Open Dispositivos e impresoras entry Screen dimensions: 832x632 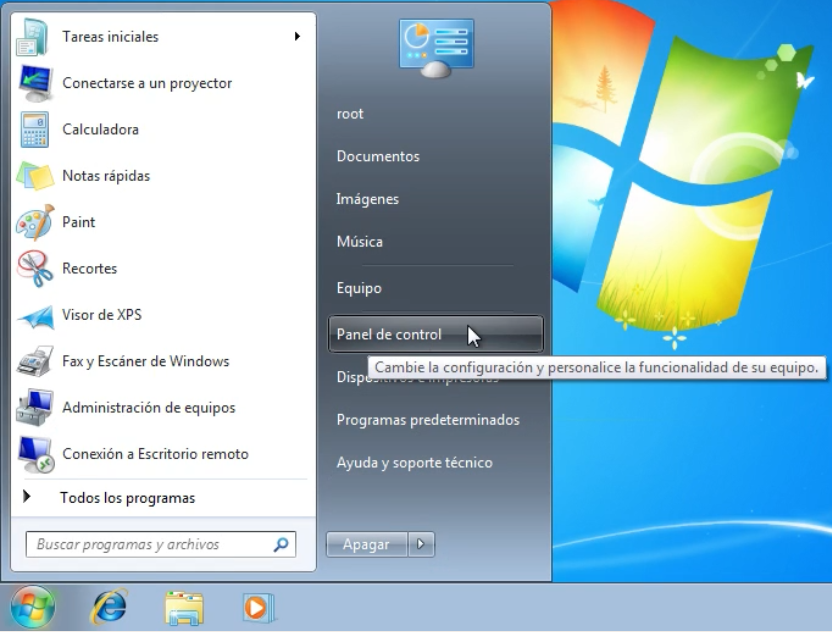point(352,378)
